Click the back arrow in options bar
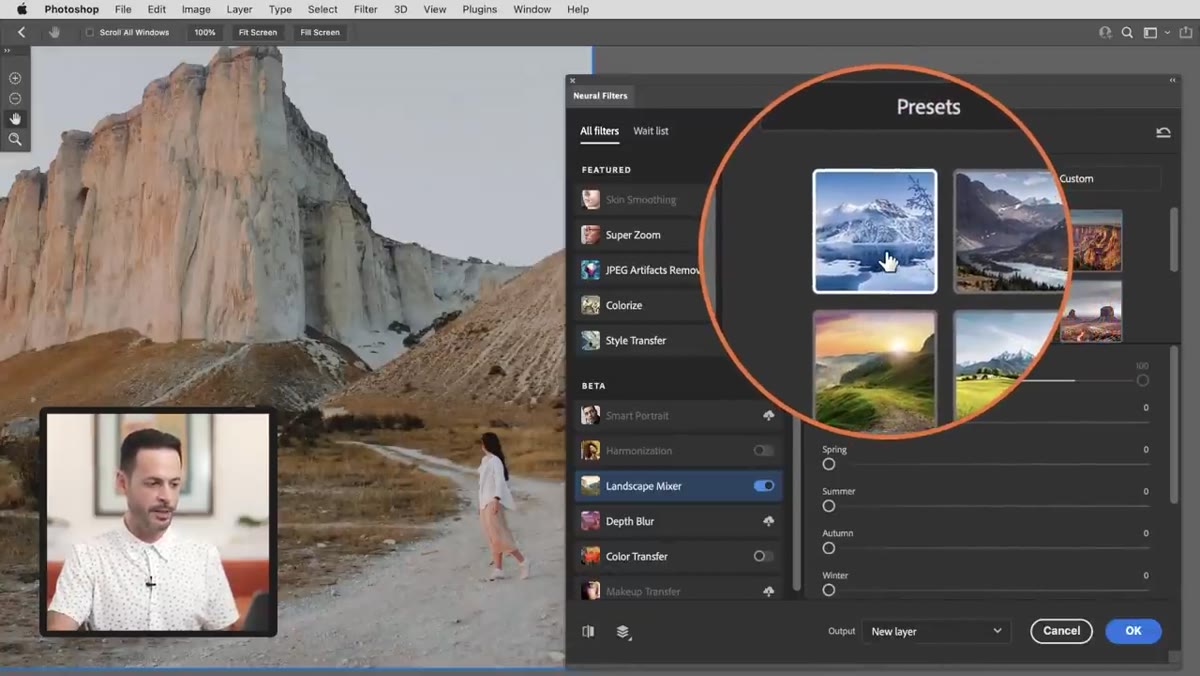This screenshot has height=676, width=1200. coord(21,32)
